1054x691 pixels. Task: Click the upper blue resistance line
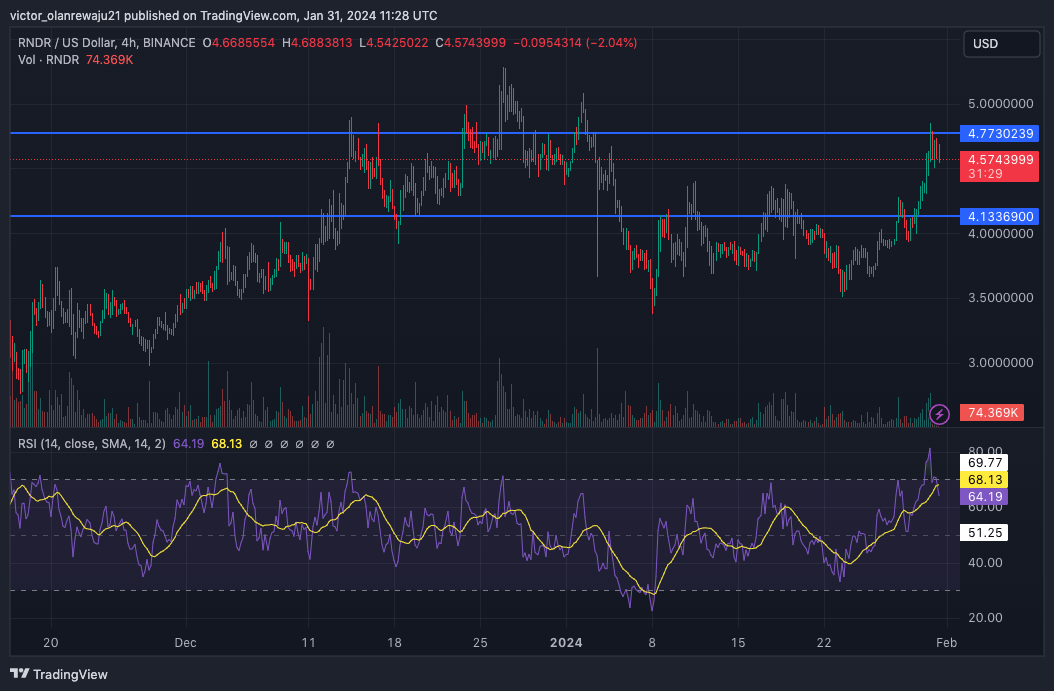(x=484, y=133)
